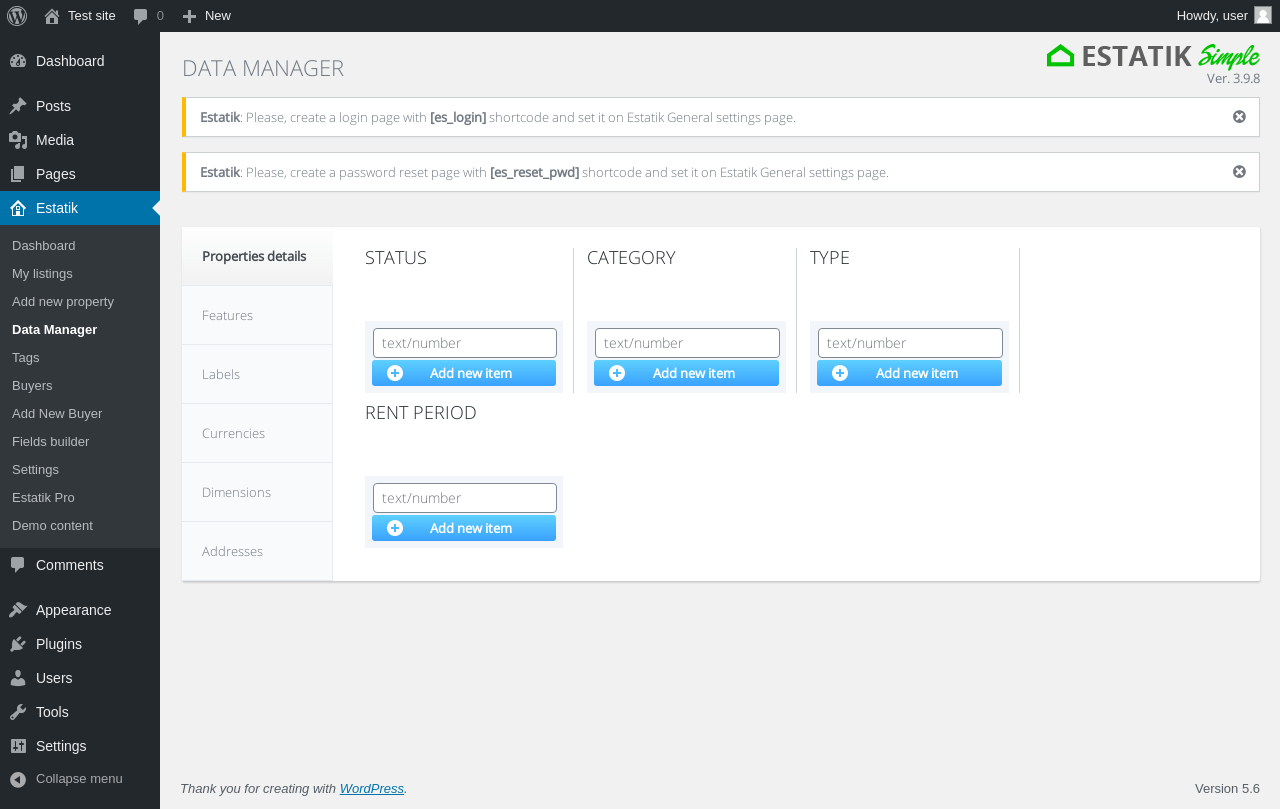Viewport: 1280px width, 809px height.
Task: Click the Version 5.6 footer text
Action: pos(1227,788)
